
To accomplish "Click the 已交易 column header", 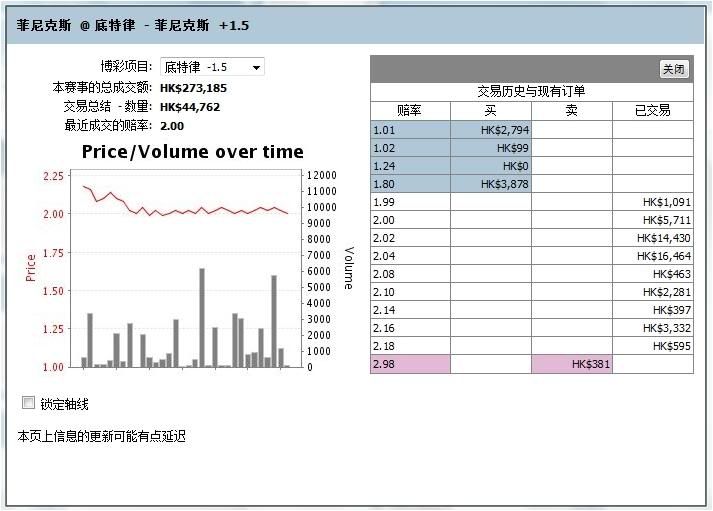I will point(652,111).
